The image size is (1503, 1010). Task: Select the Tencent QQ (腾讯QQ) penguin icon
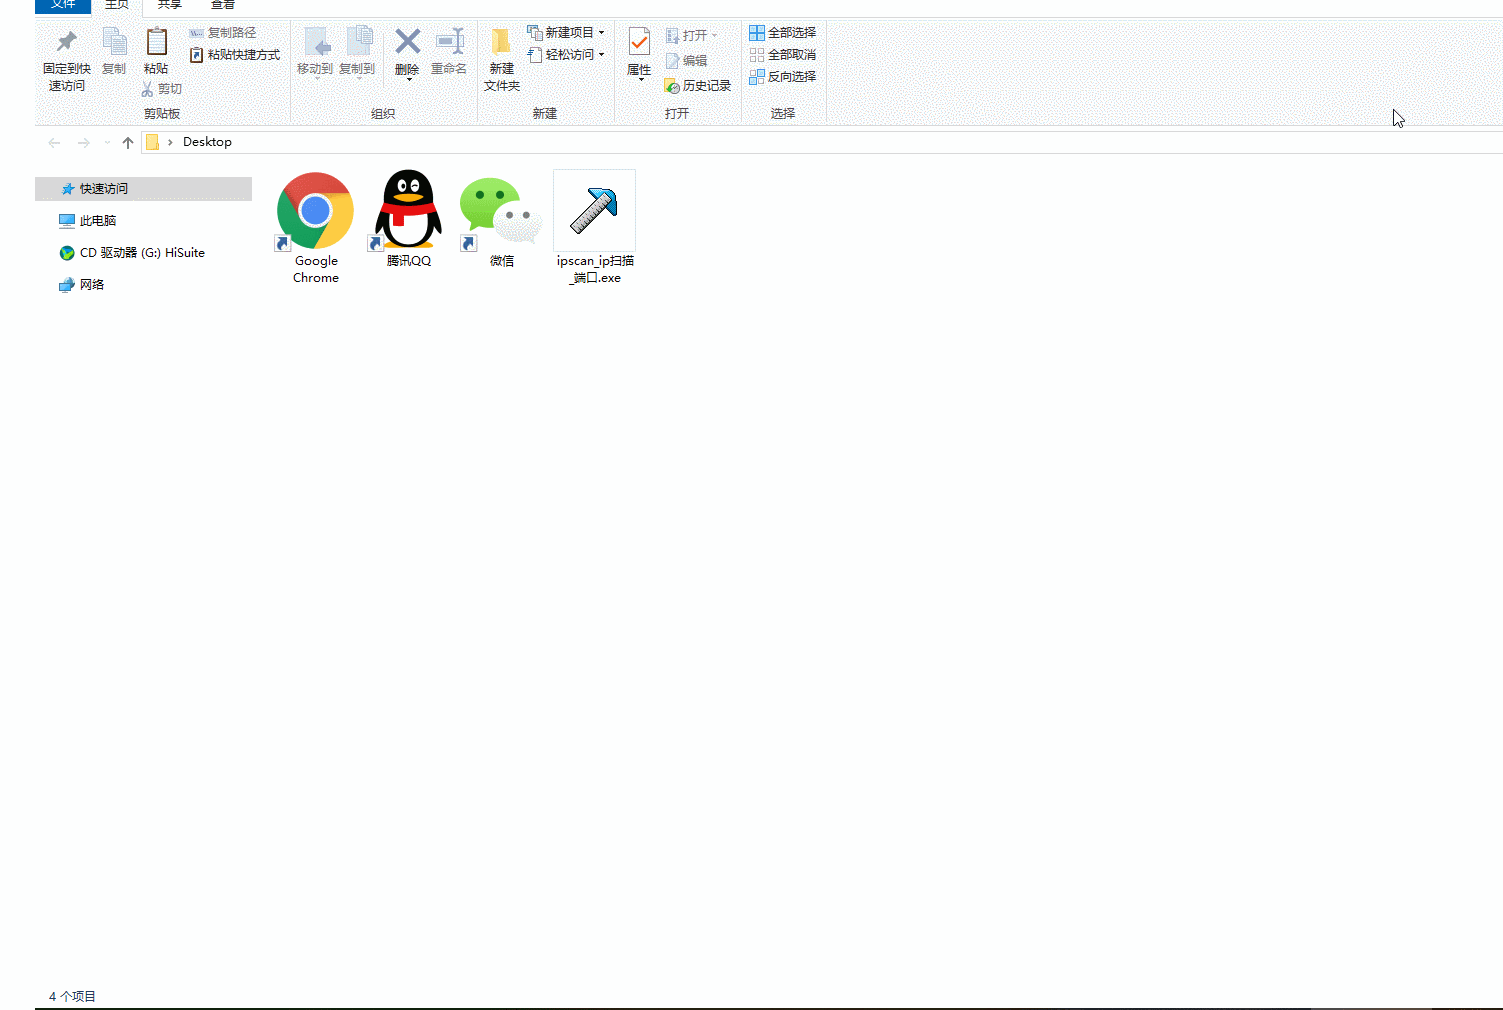(x=408, y=209)
